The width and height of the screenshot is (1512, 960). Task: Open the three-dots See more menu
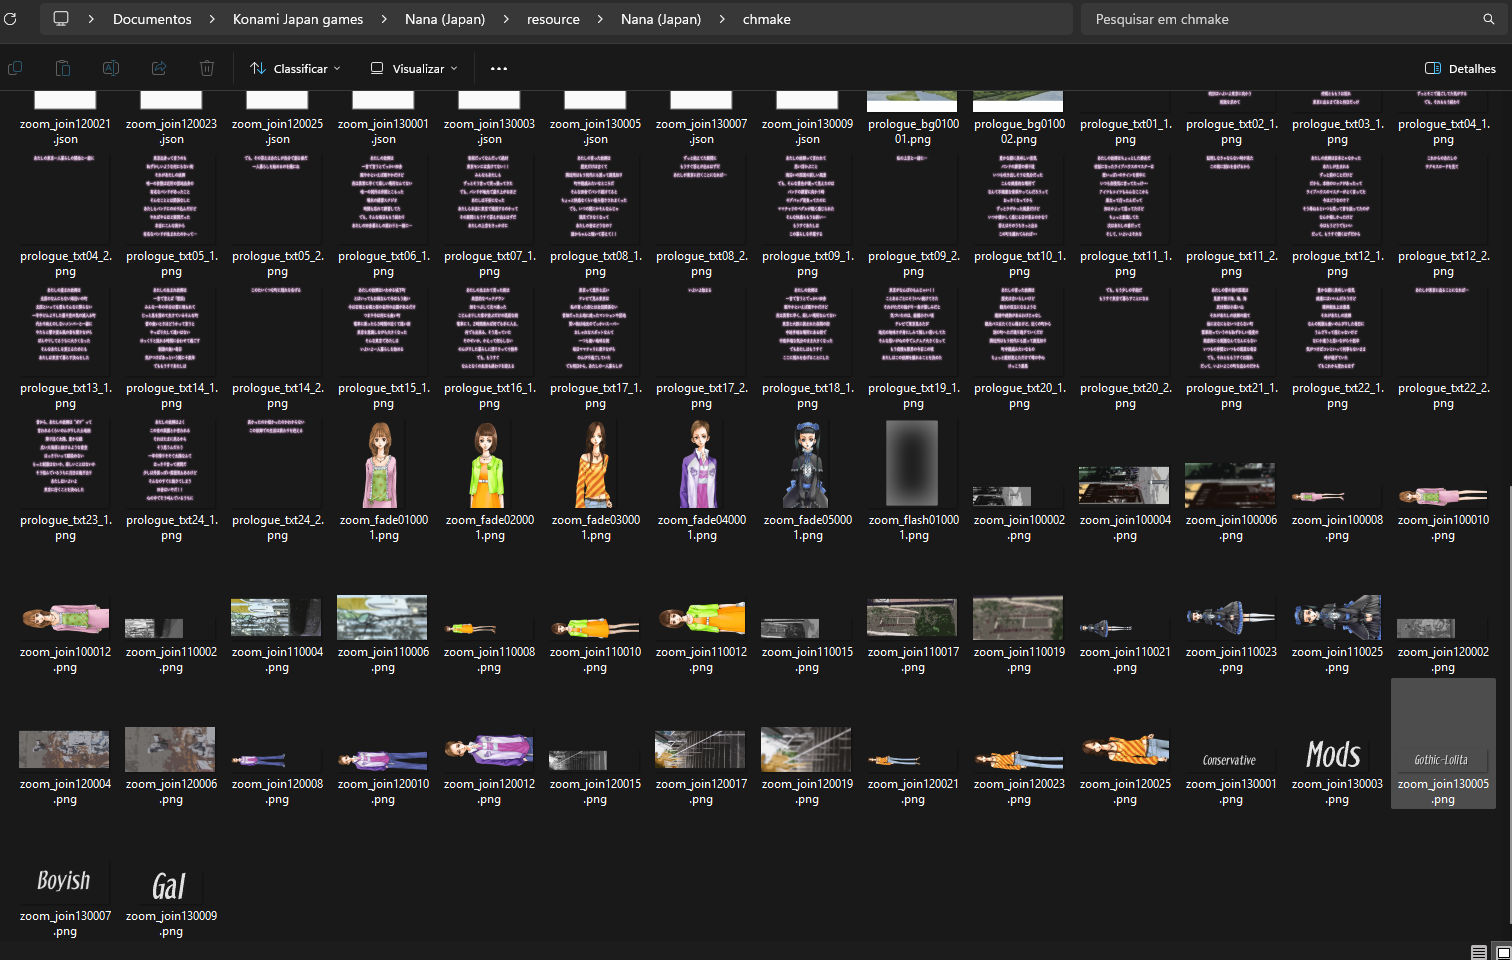pos(499,68)
